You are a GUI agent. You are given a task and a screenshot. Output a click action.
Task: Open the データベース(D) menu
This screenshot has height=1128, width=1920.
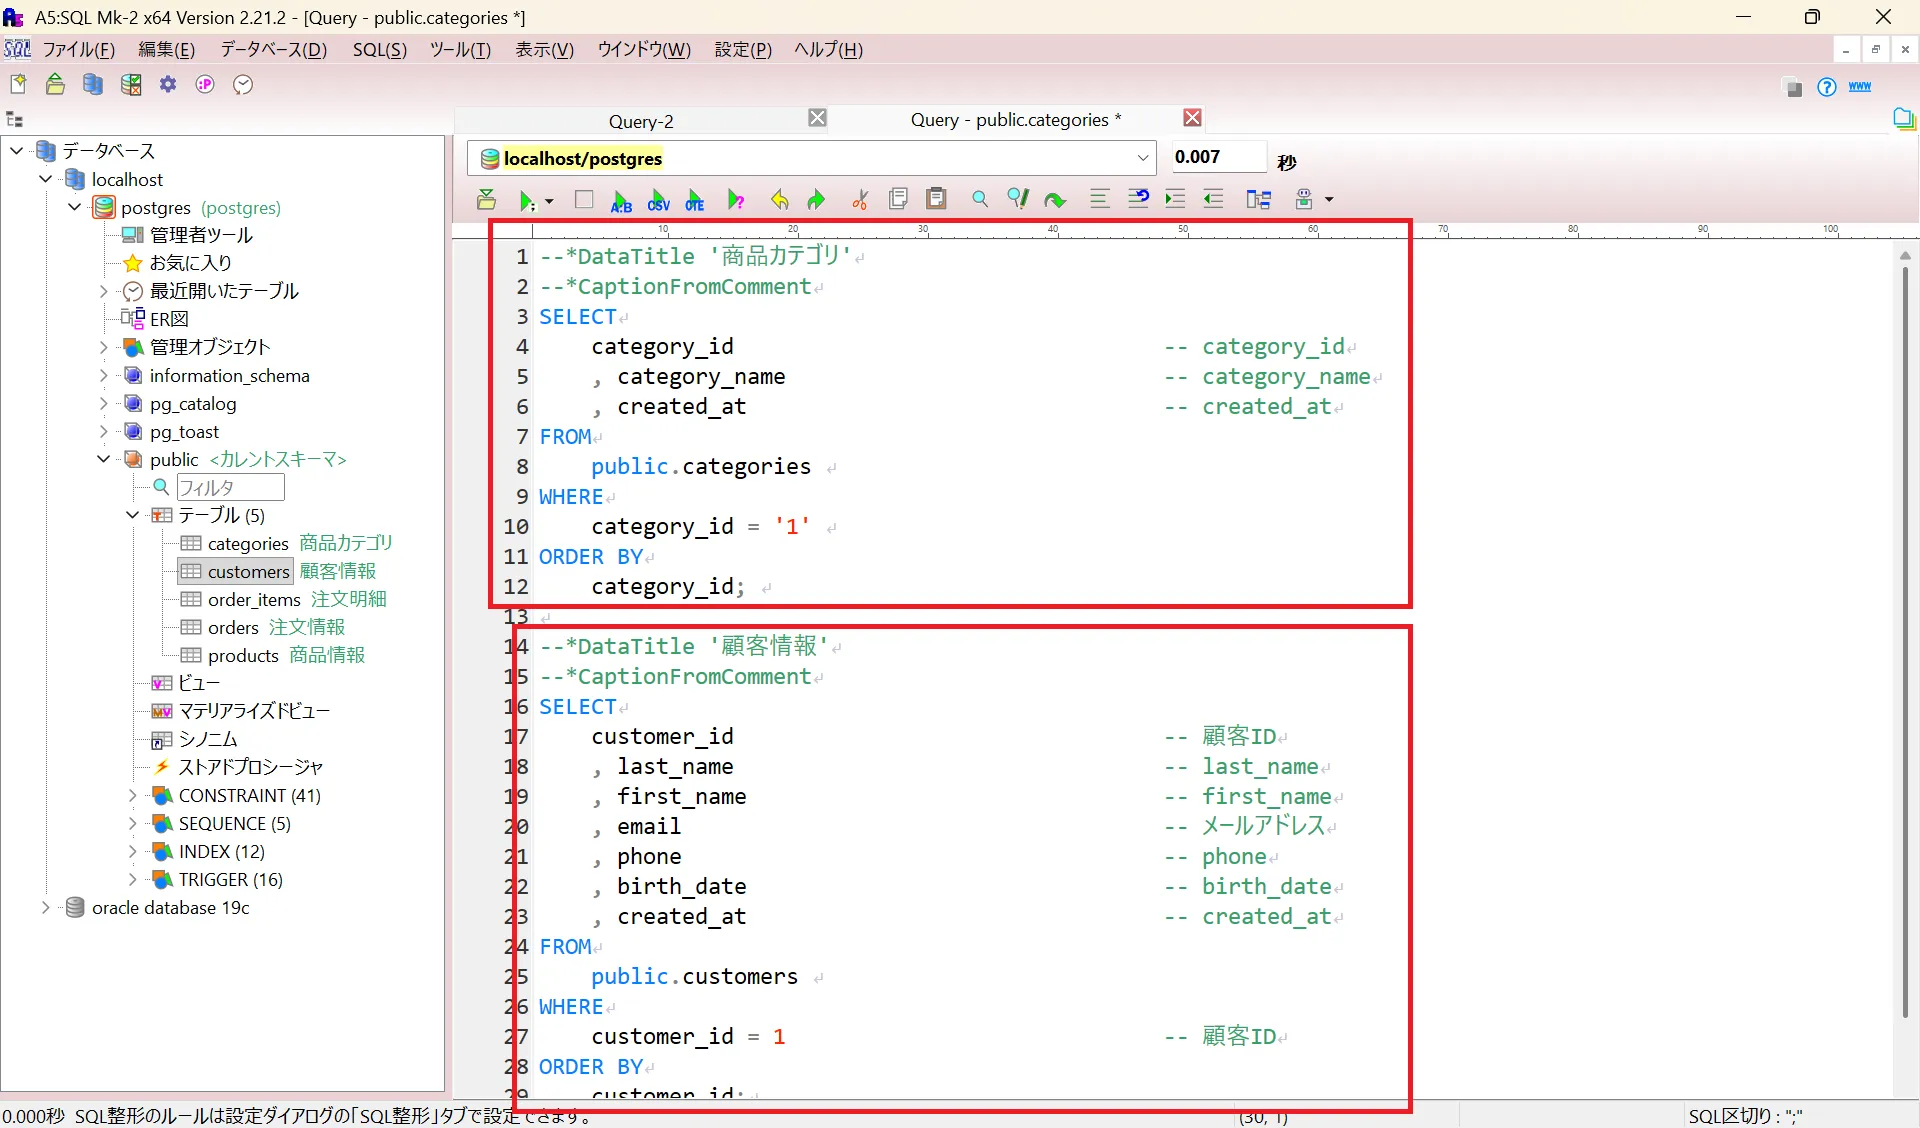click(x=274, y=50)
